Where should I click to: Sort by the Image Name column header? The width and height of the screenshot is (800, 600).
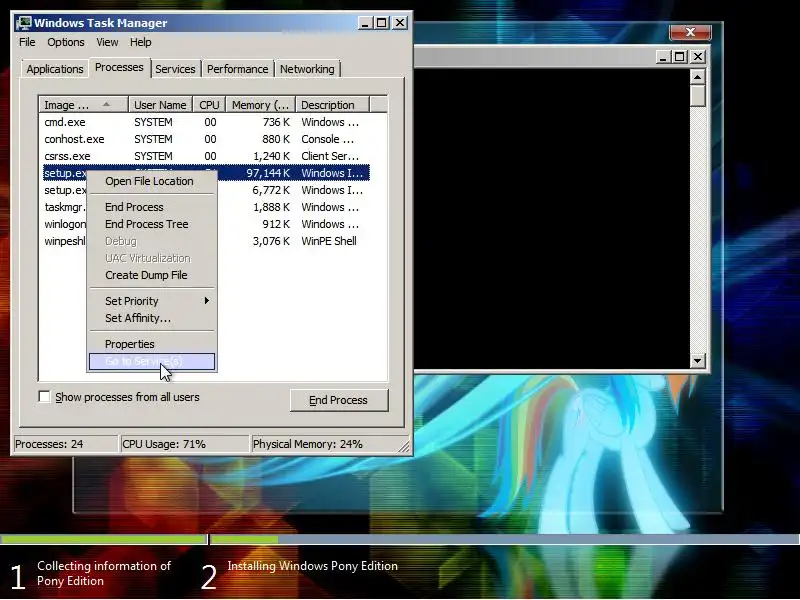coord(83,105)
